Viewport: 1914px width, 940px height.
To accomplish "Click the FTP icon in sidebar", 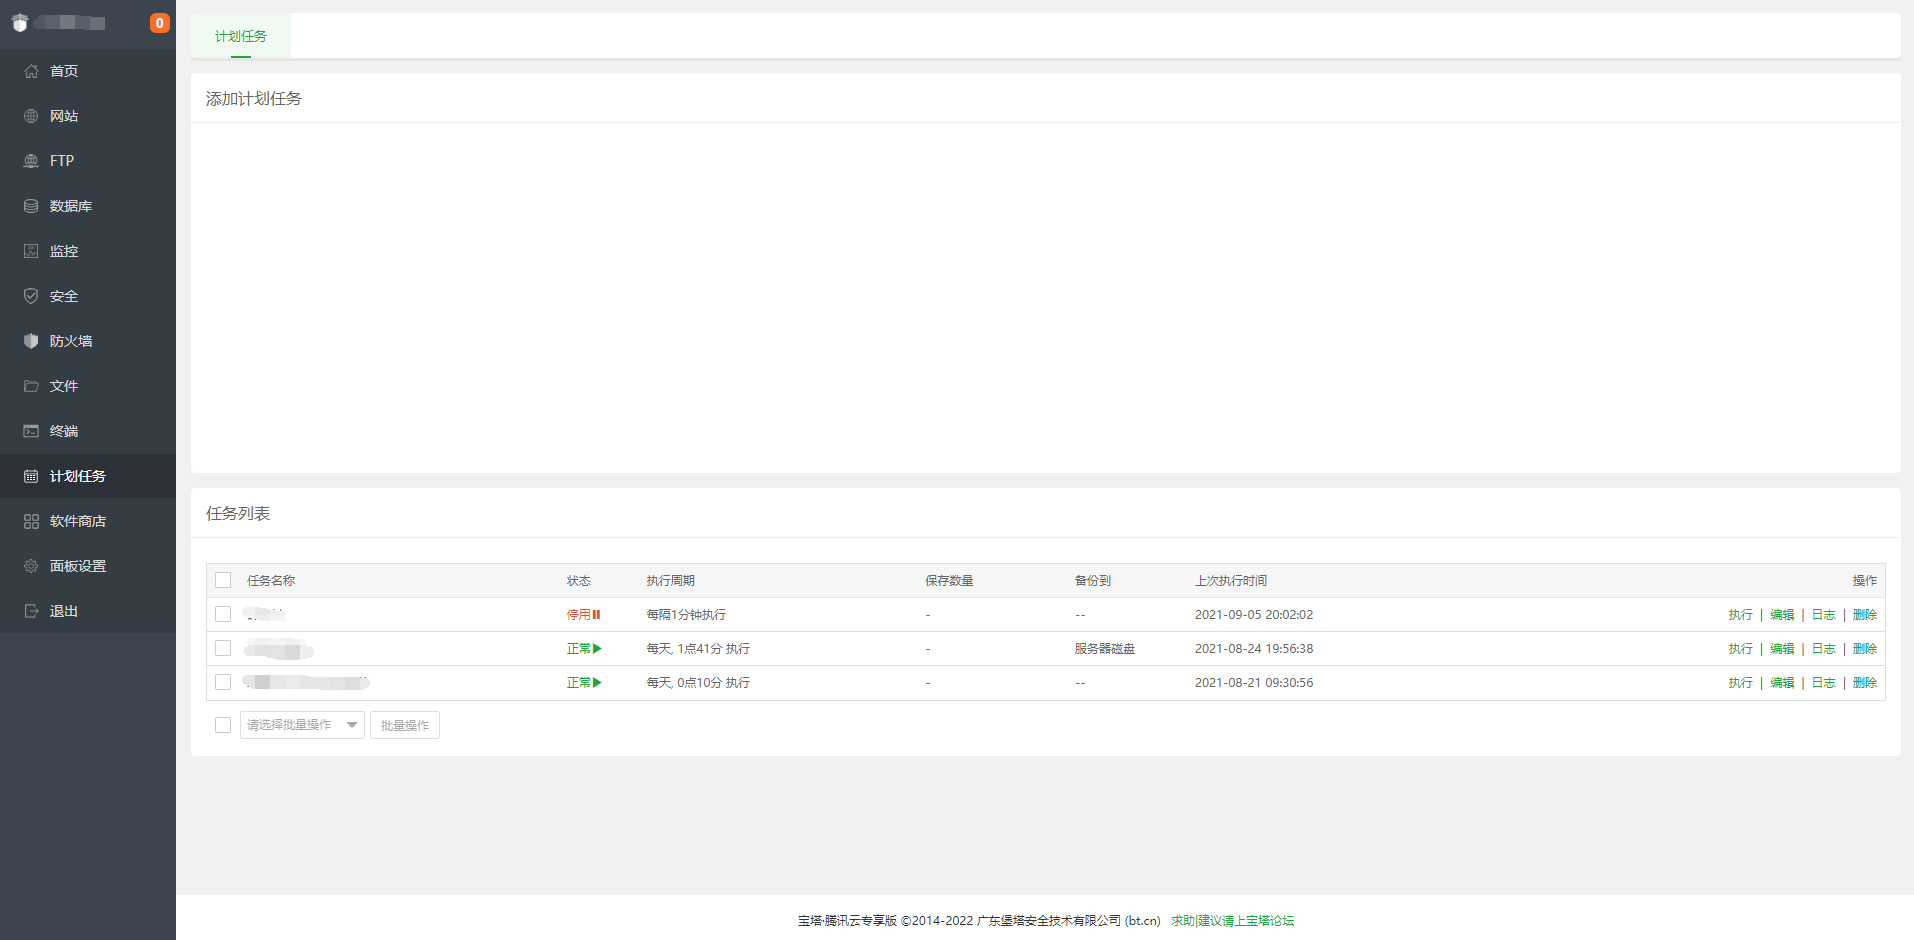I will [x=31, y=161].
